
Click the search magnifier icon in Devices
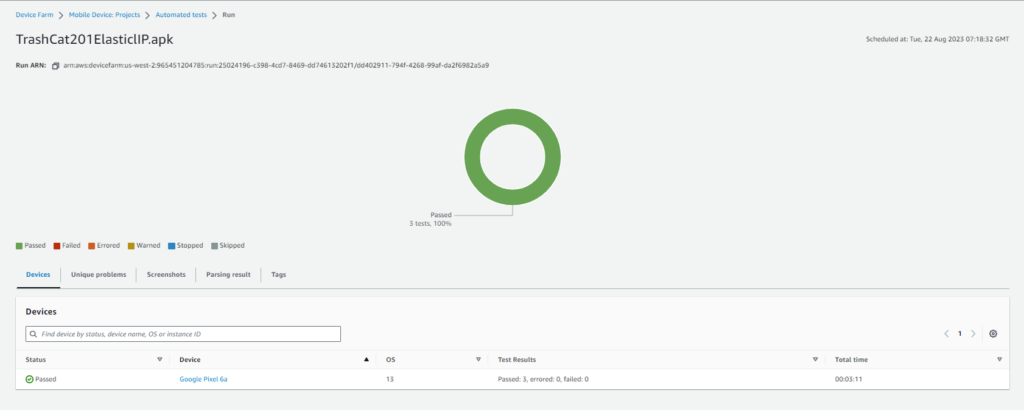point(33,334)
